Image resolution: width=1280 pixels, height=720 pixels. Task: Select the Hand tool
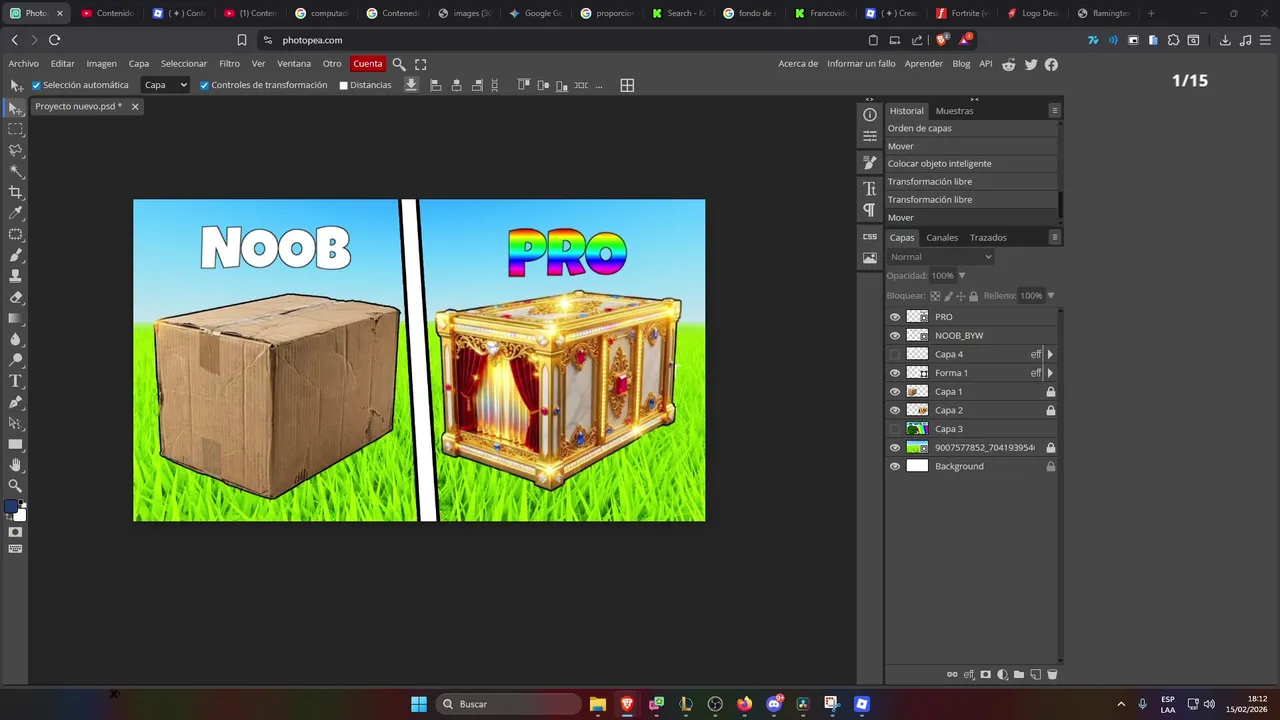[15, 465]
